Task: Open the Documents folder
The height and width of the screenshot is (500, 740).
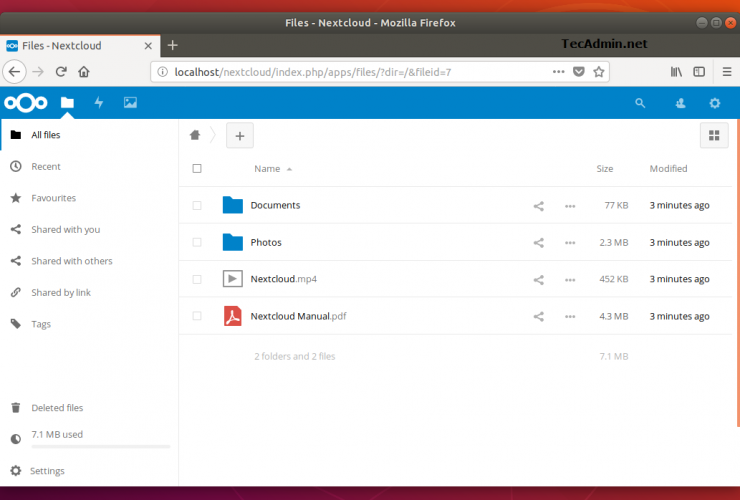Action: [x=275, y=206]
